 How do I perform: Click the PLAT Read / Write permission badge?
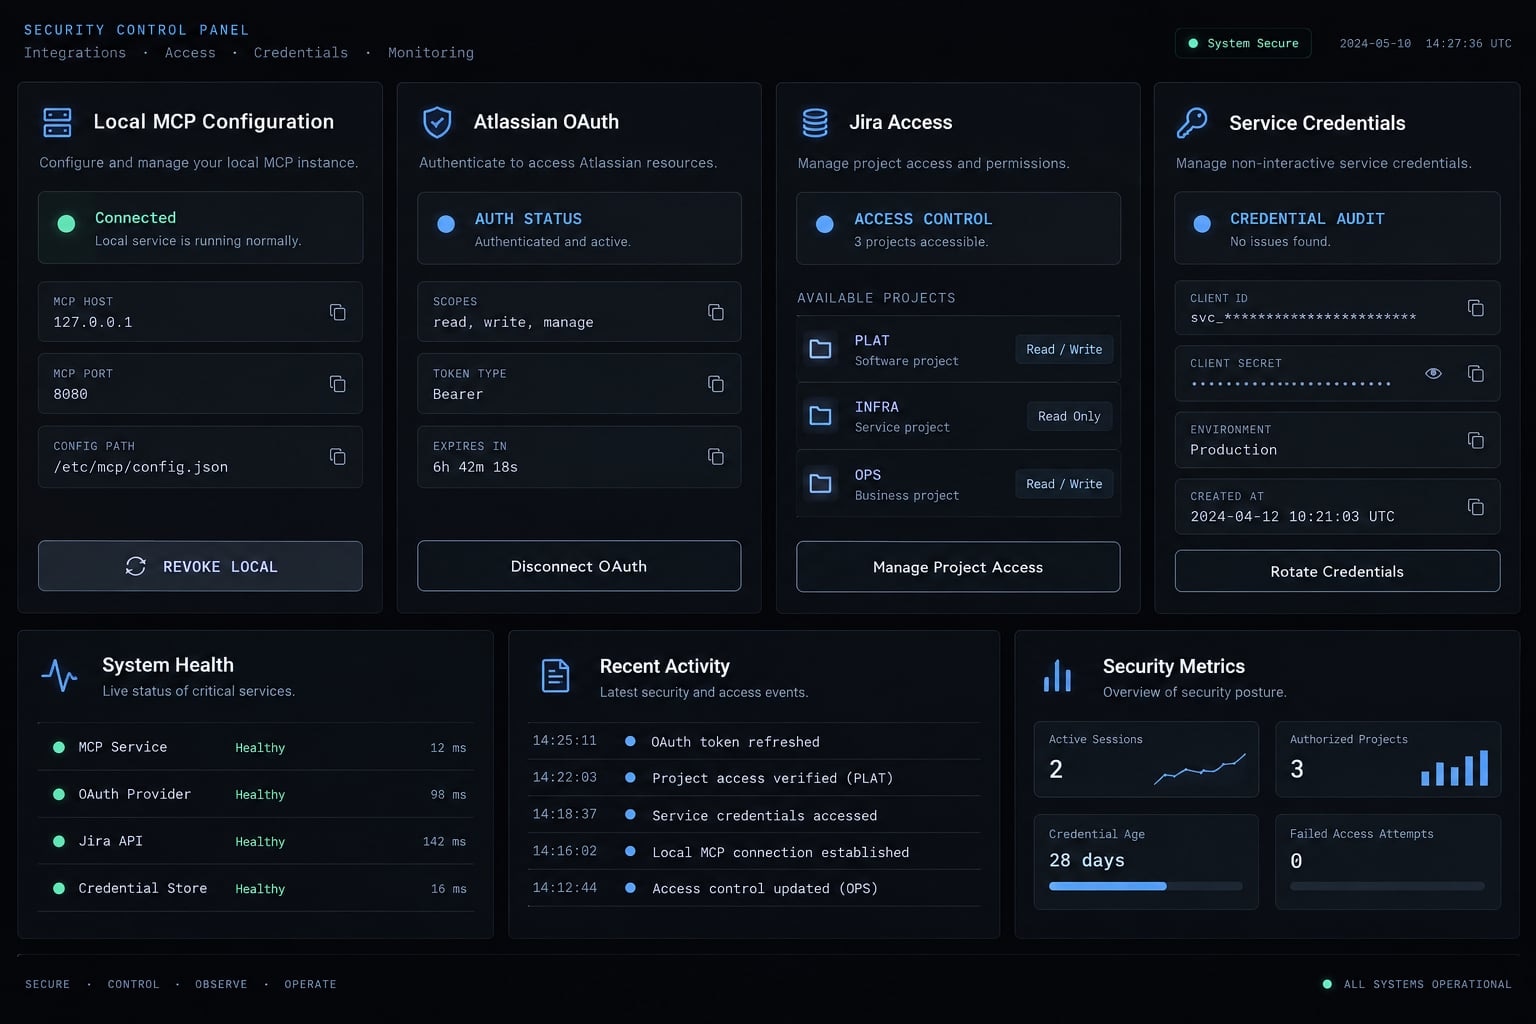coord(1064,349)
